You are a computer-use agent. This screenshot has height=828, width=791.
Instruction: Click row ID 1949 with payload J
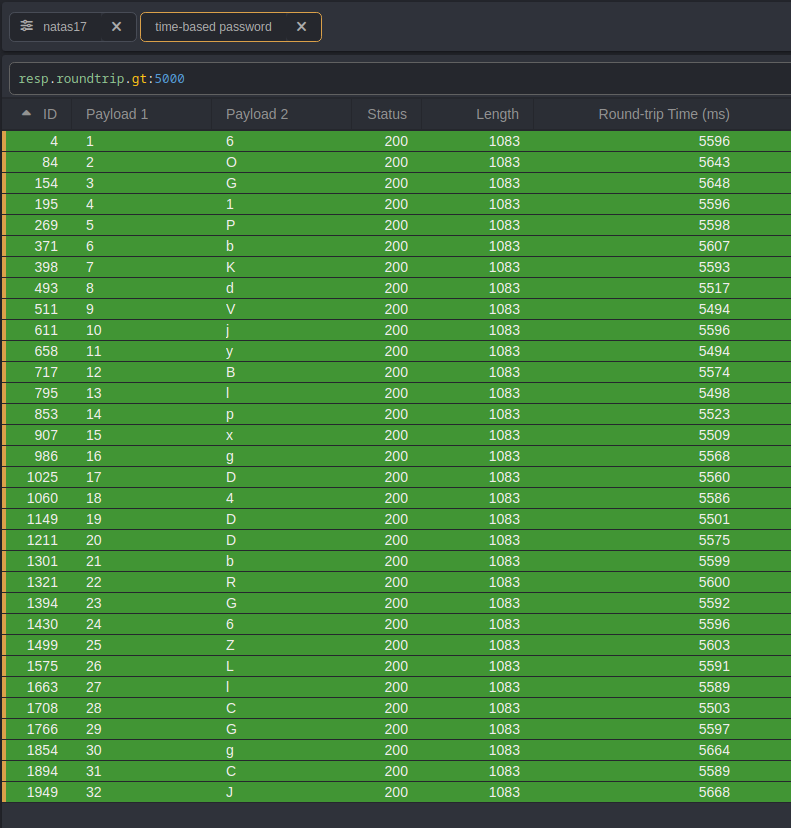[x=396, y=793]
